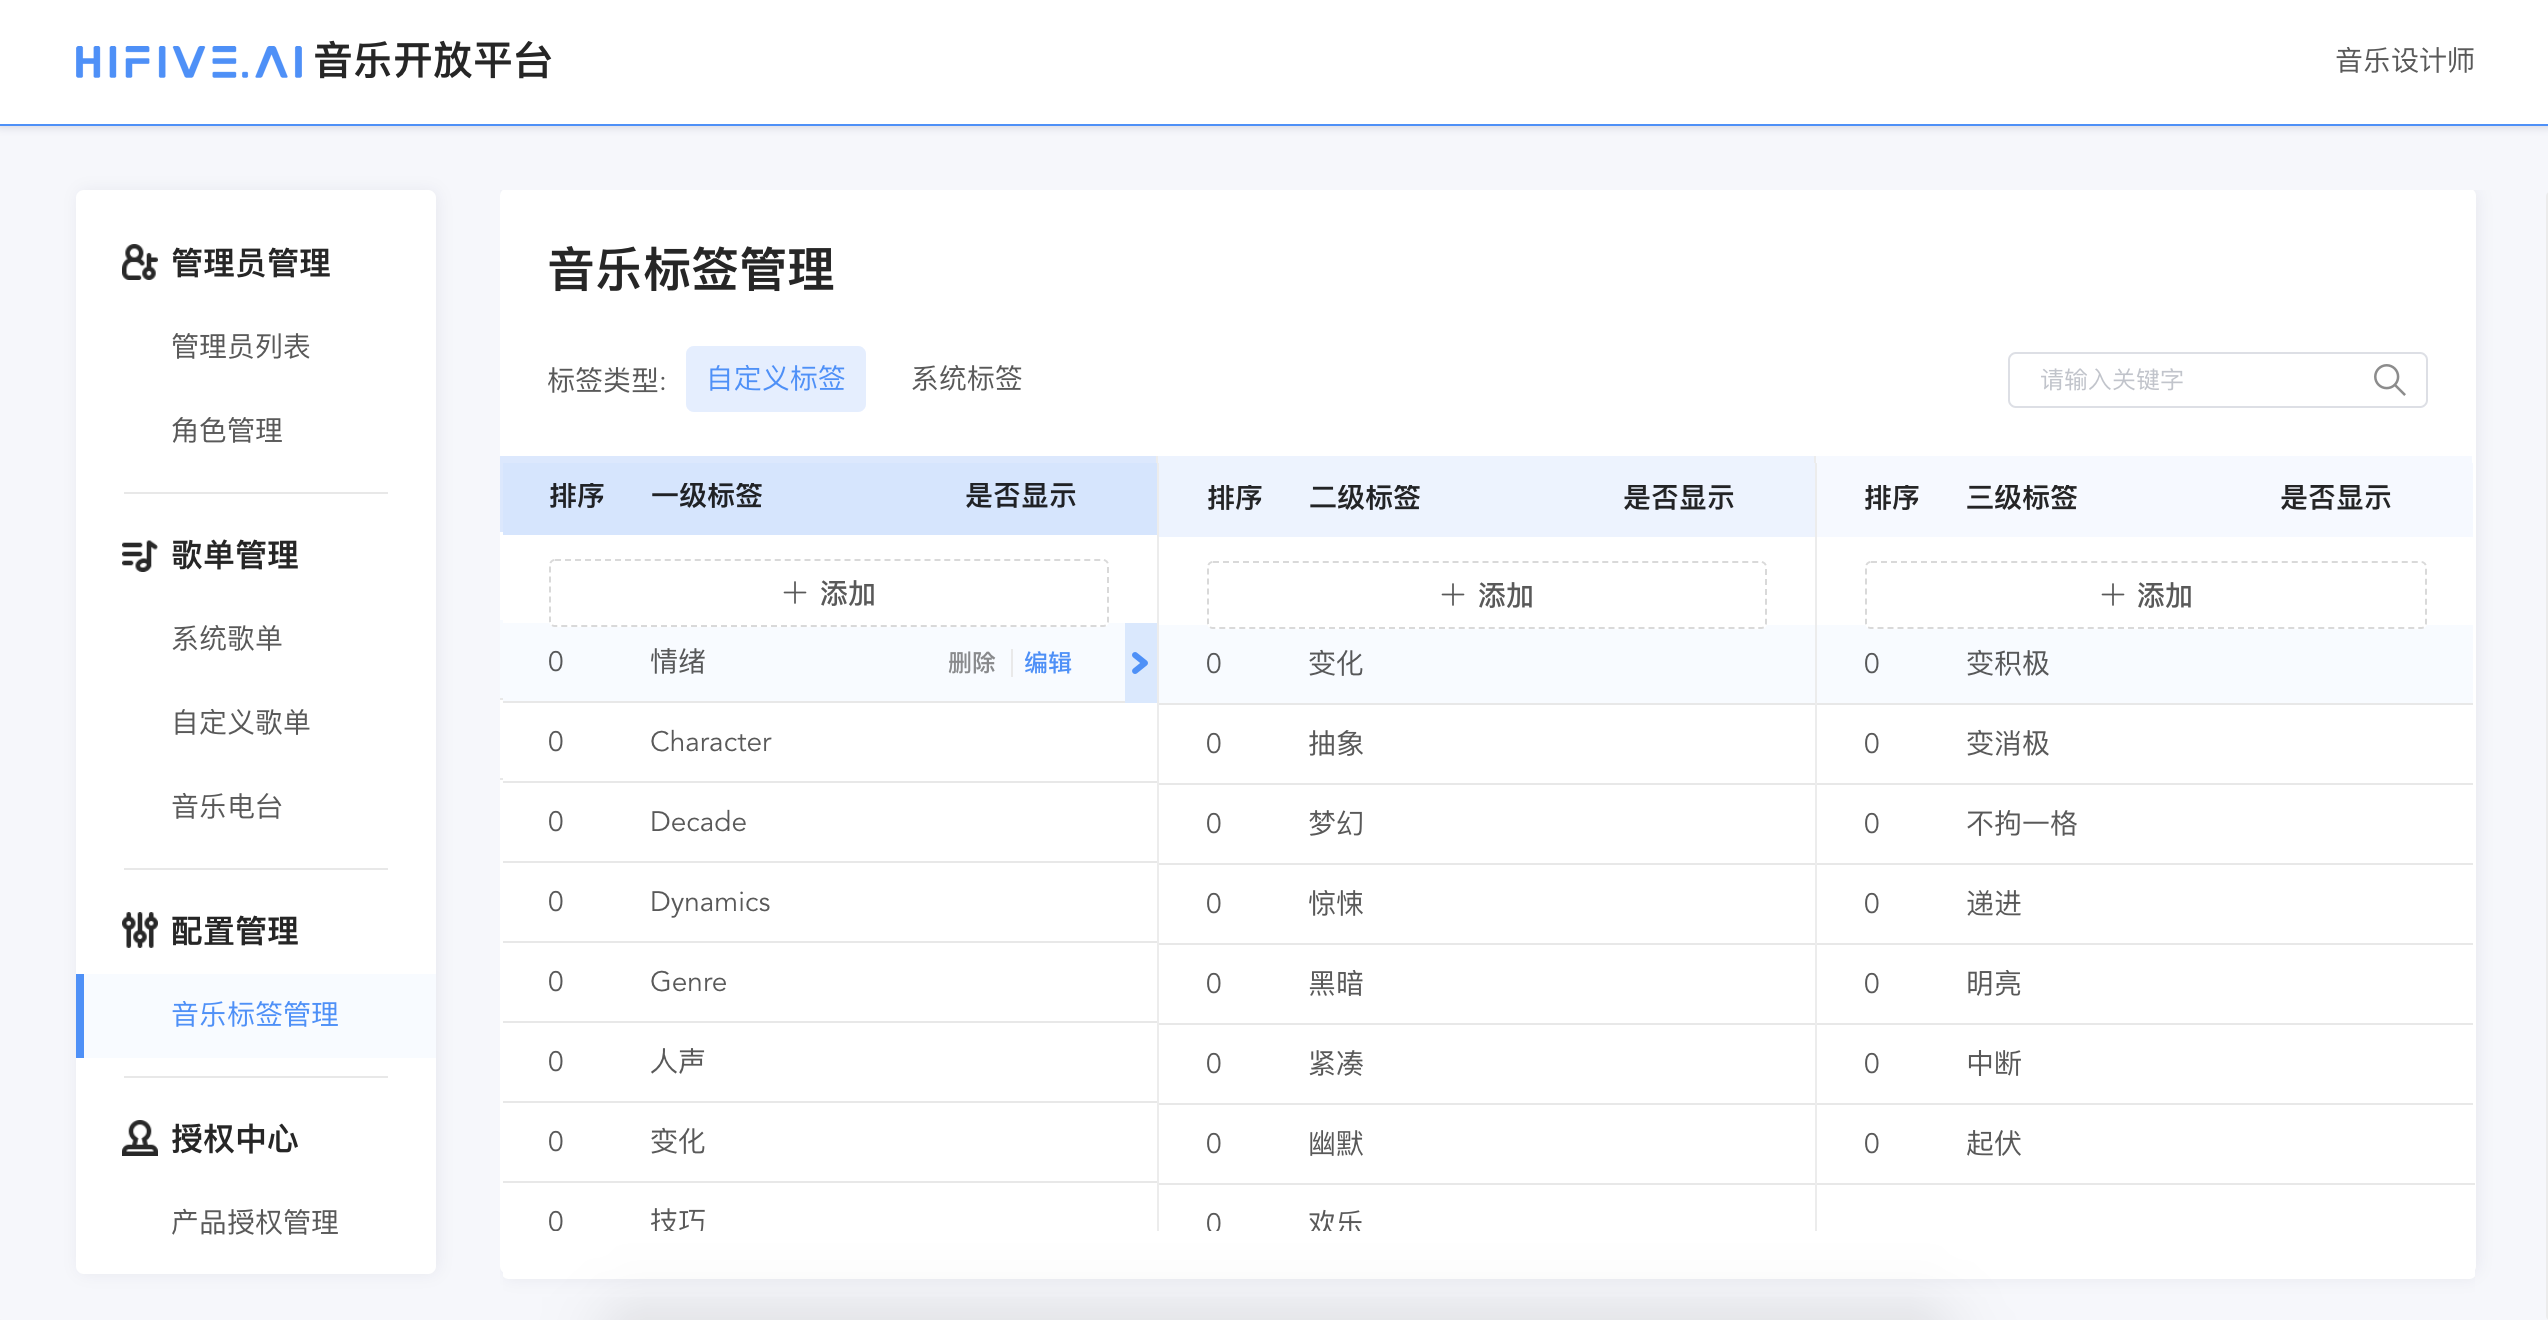
Task: Select the 自定义标签 tab
Action: click(x=775, y=379)
